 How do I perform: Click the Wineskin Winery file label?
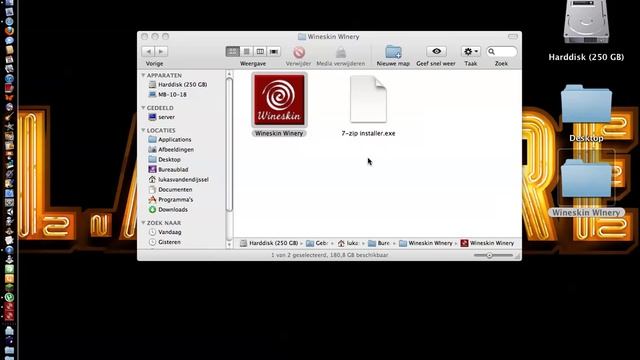[279, 133]
